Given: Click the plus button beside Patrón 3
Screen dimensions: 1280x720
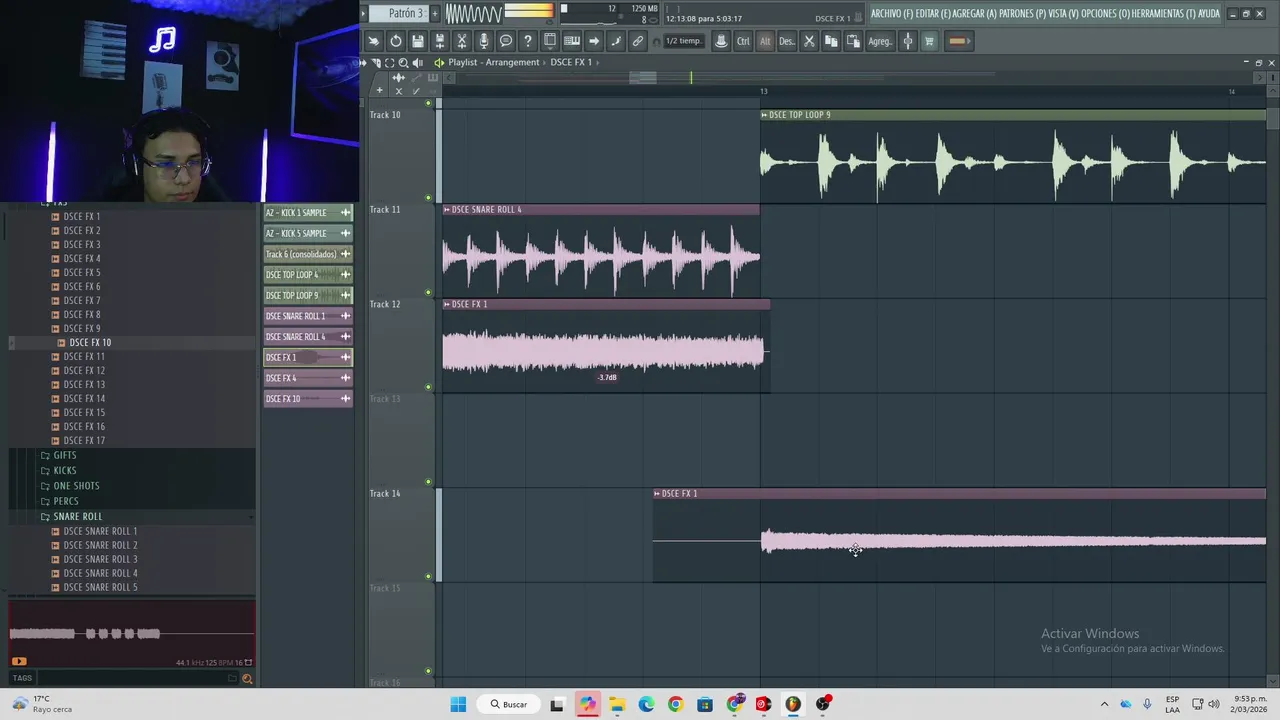Looking at the screenshot, I should 435,13.
